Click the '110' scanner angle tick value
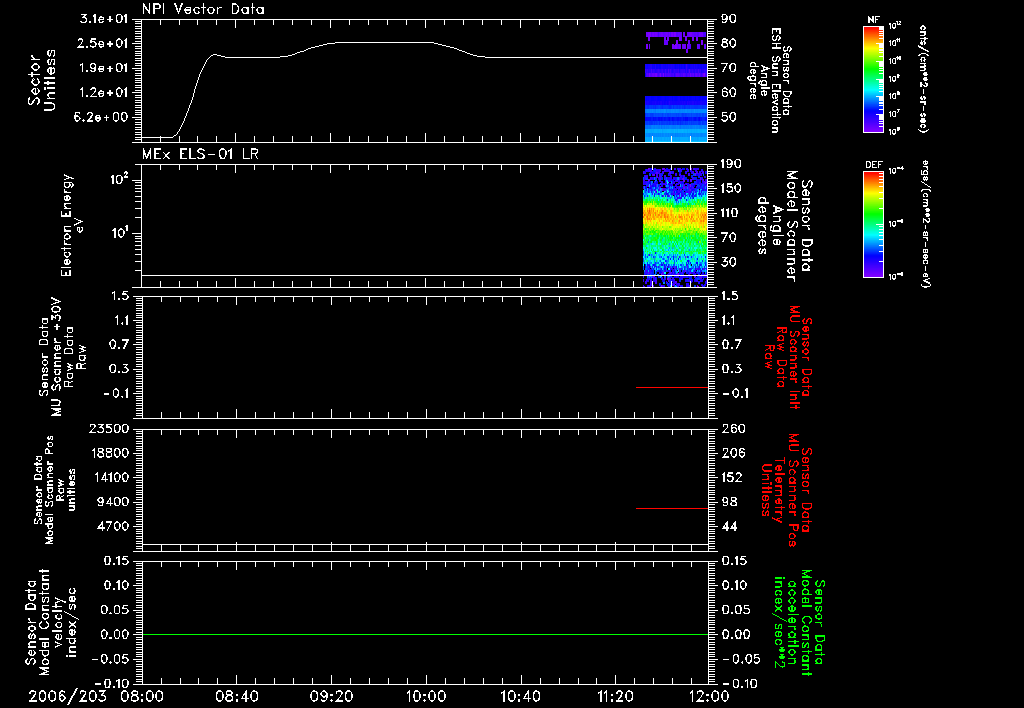 (x=731, y=213)
